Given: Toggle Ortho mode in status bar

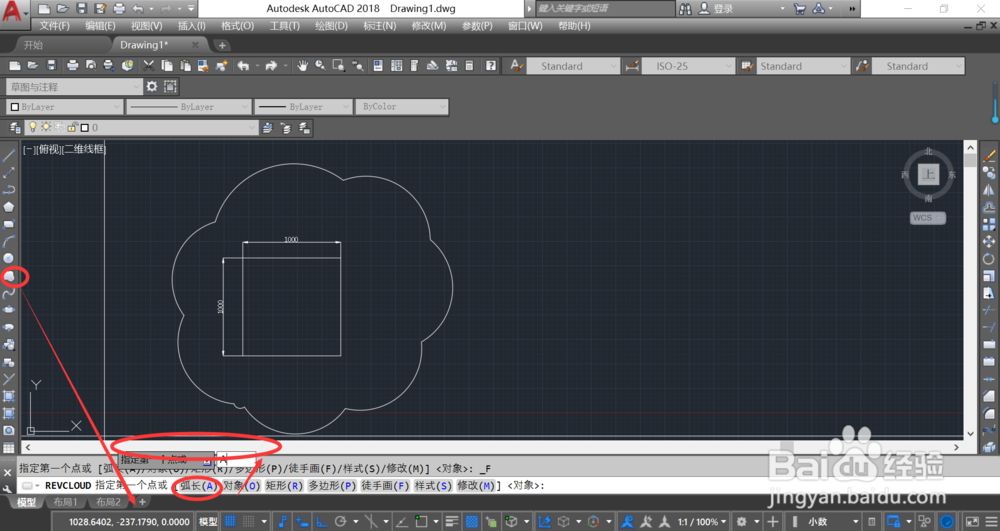Looking at the screenshot, I should (321, 521).
